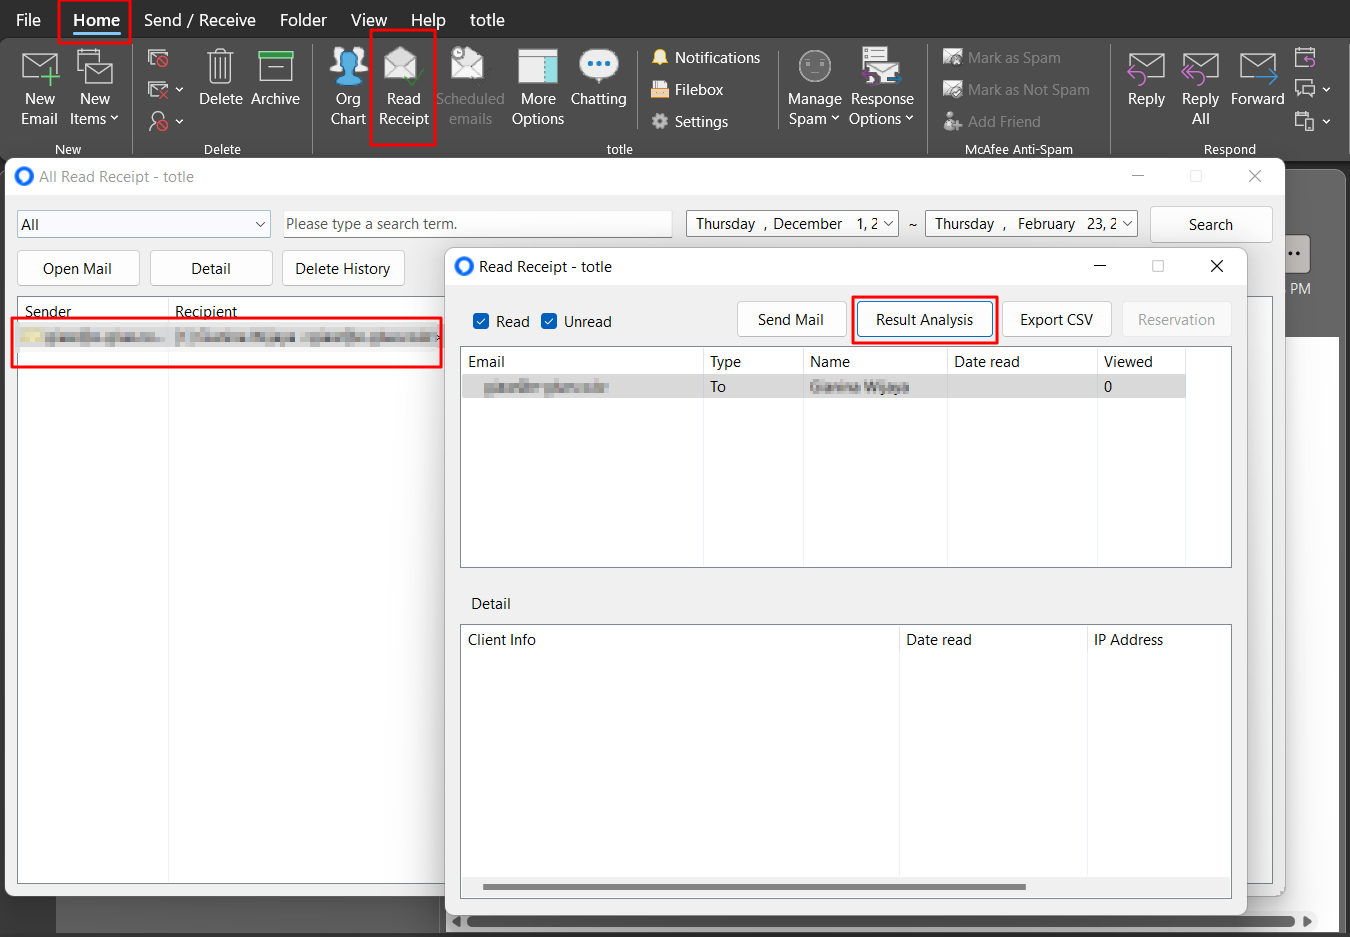Select the recipient row with Type To
1350x937 pixels.
pyautogui.click(x=824, y=387)
